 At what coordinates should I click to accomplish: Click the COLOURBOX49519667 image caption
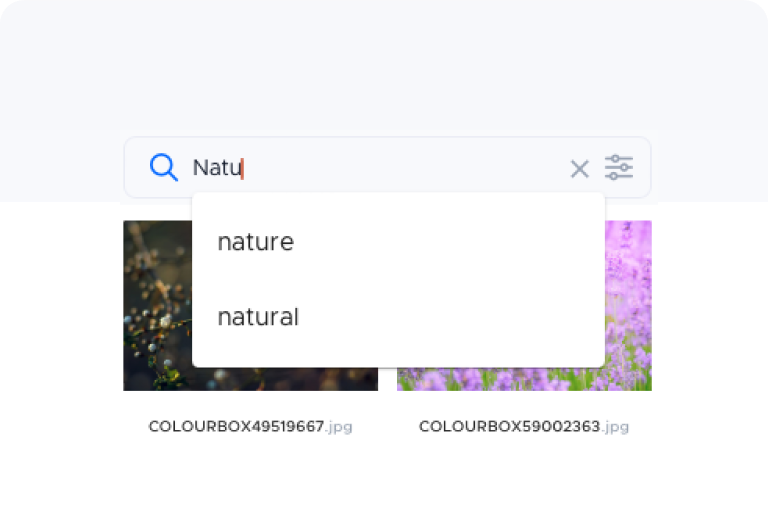tap(250, 426)
